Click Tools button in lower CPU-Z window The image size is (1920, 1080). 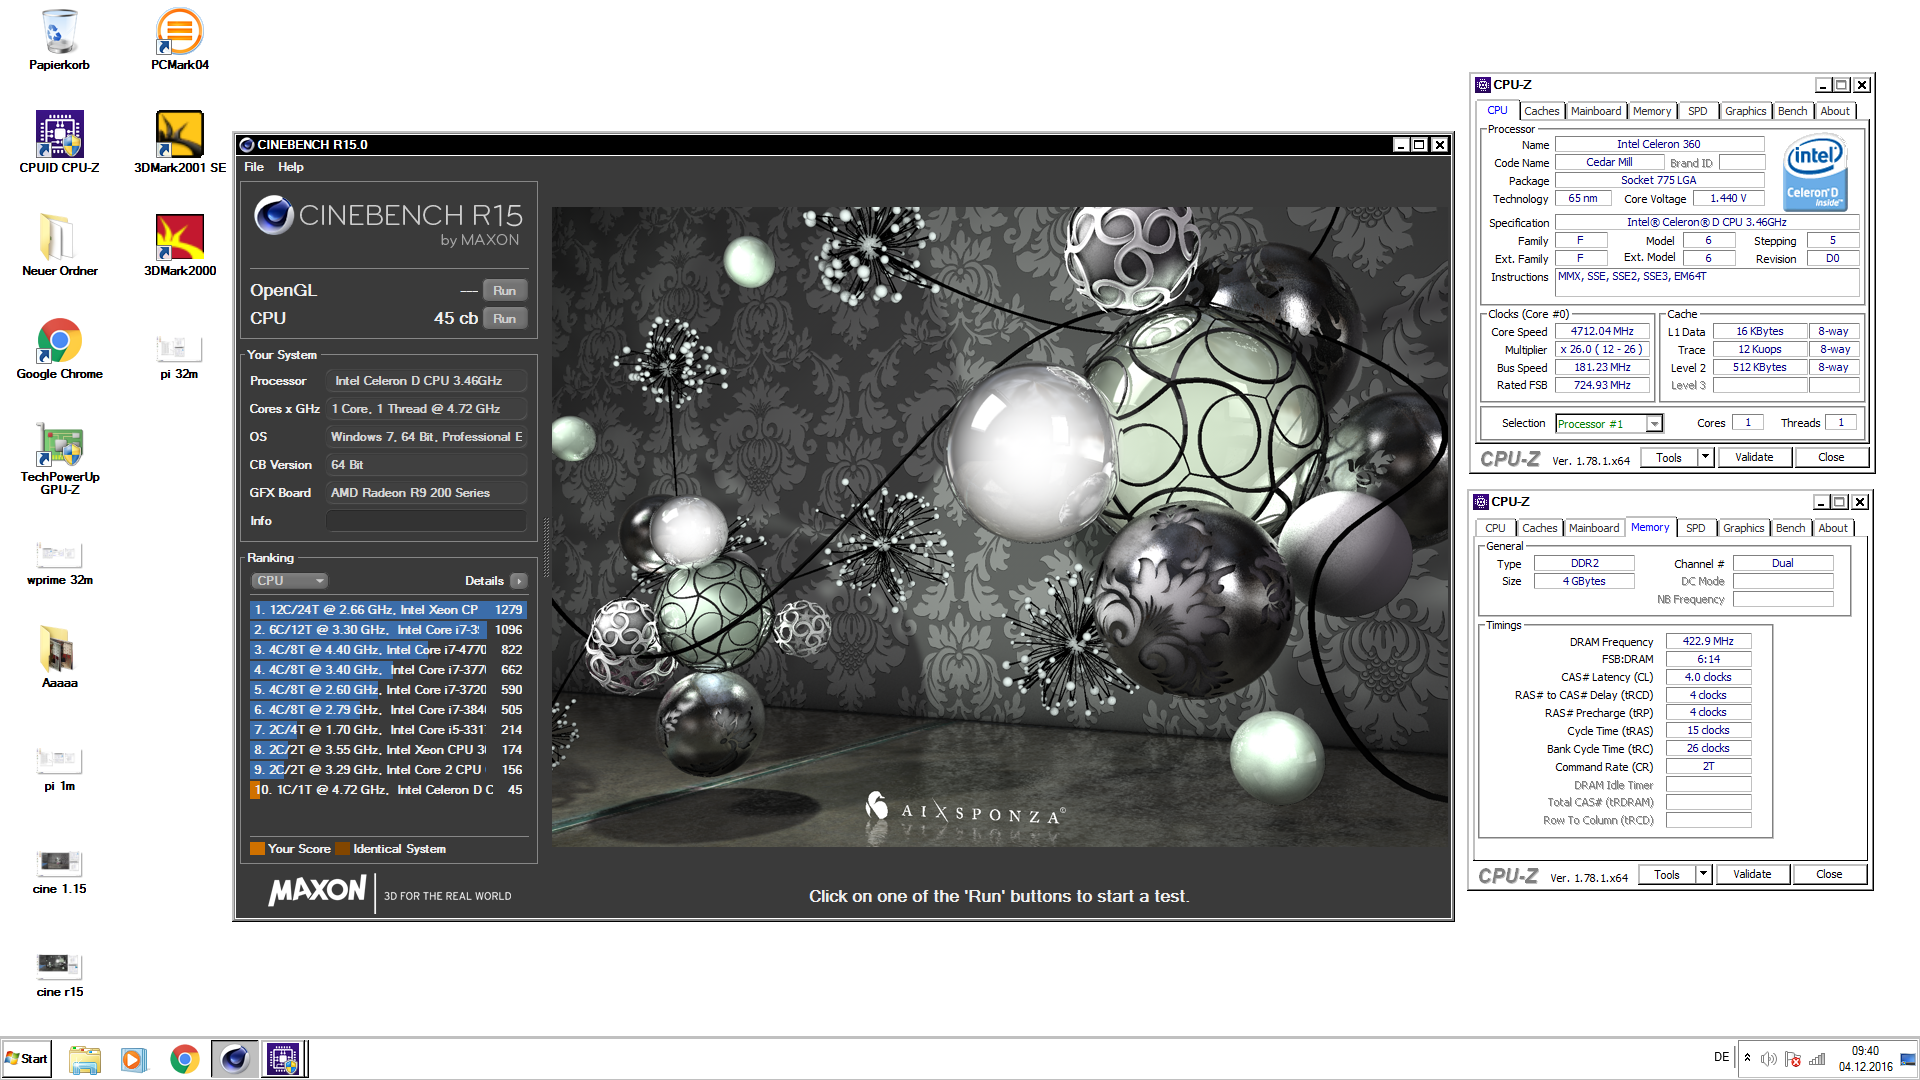coord(1667,875)
